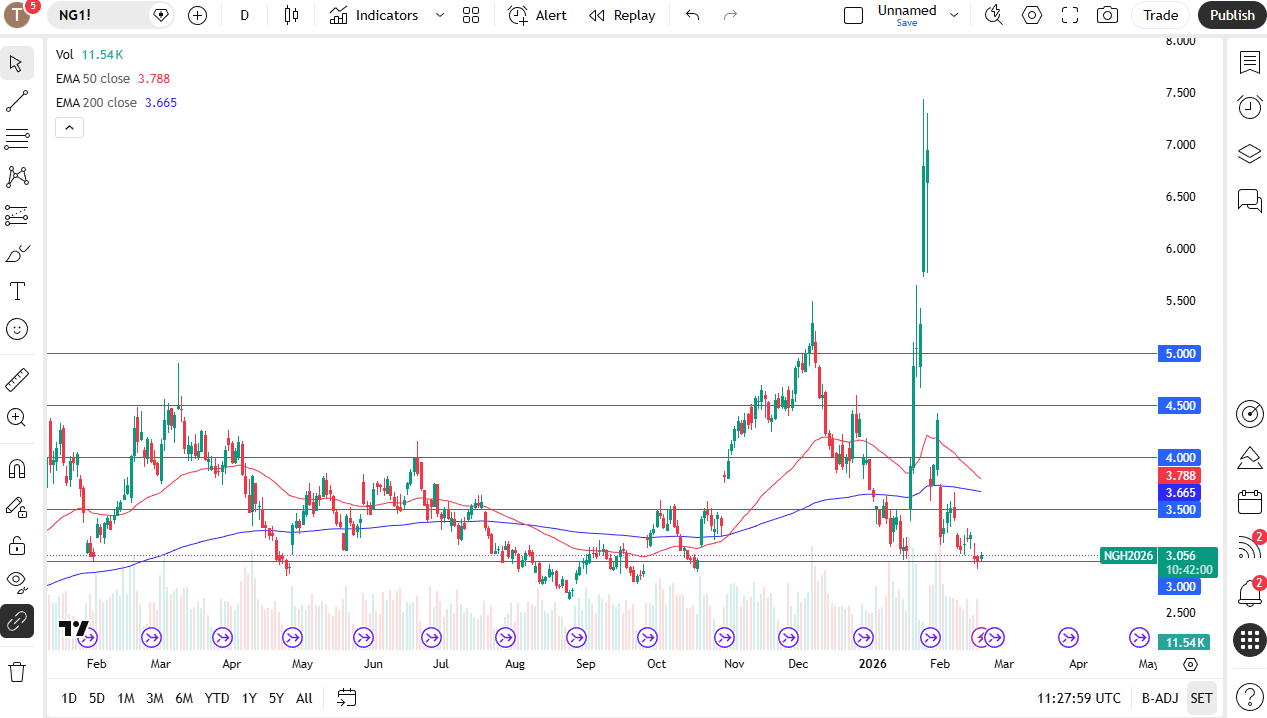The height and width of the screenshot is (718, 1267).
Task: Open the alerts clock panel
Action: [1249, 107]
